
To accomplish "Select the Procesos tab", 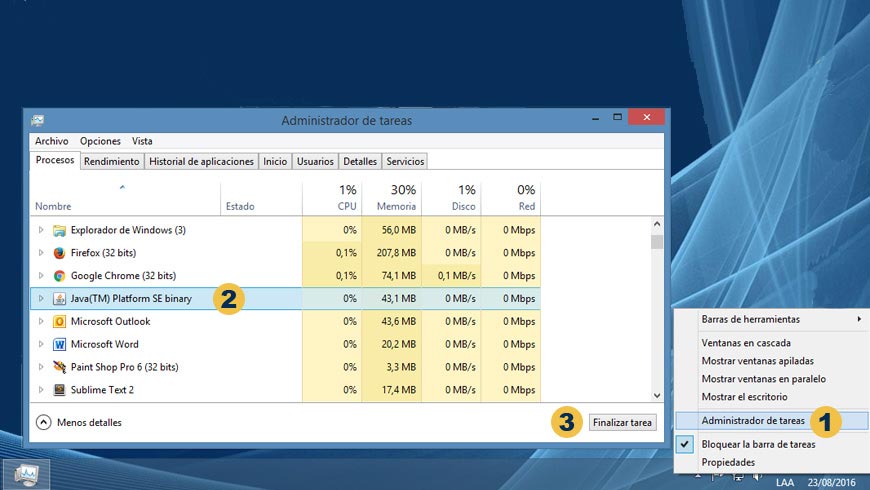I will click(x=55, y=160).
